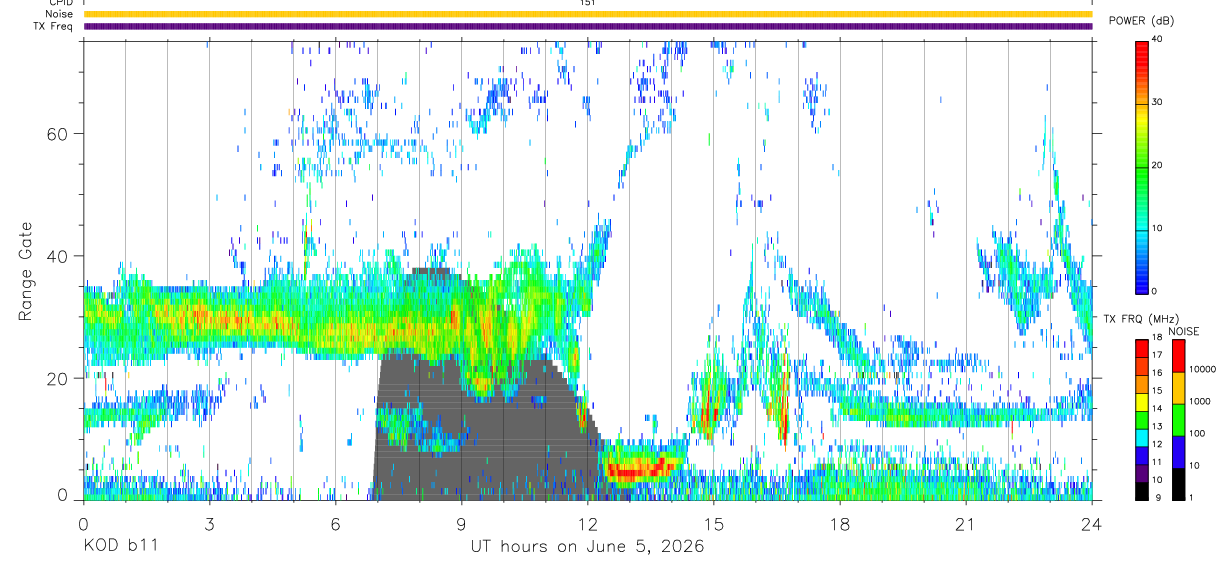
Task: Click the 'TX Freq' row label
Action: click(x=54, y=26)
